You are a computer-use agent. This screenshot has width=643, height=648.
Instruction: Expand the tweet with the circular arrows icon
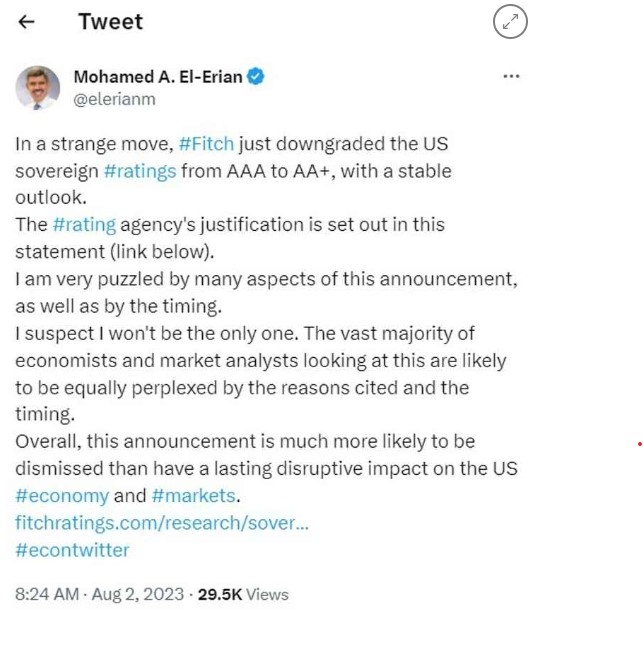(x=510, y=21)
